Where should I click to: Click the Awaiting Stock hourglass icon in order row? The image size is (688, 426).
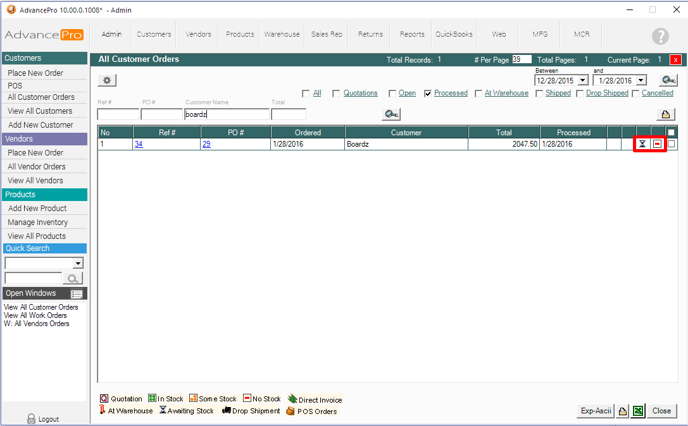(643, 144)
